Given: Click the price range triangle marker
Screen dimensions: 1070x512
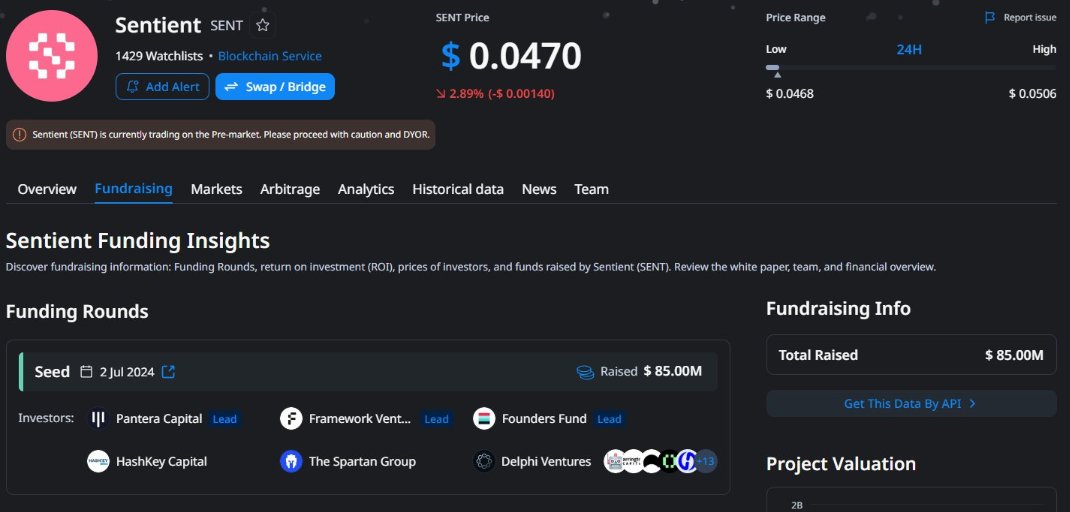Looking at the screenshot, I should pos(777,74).
